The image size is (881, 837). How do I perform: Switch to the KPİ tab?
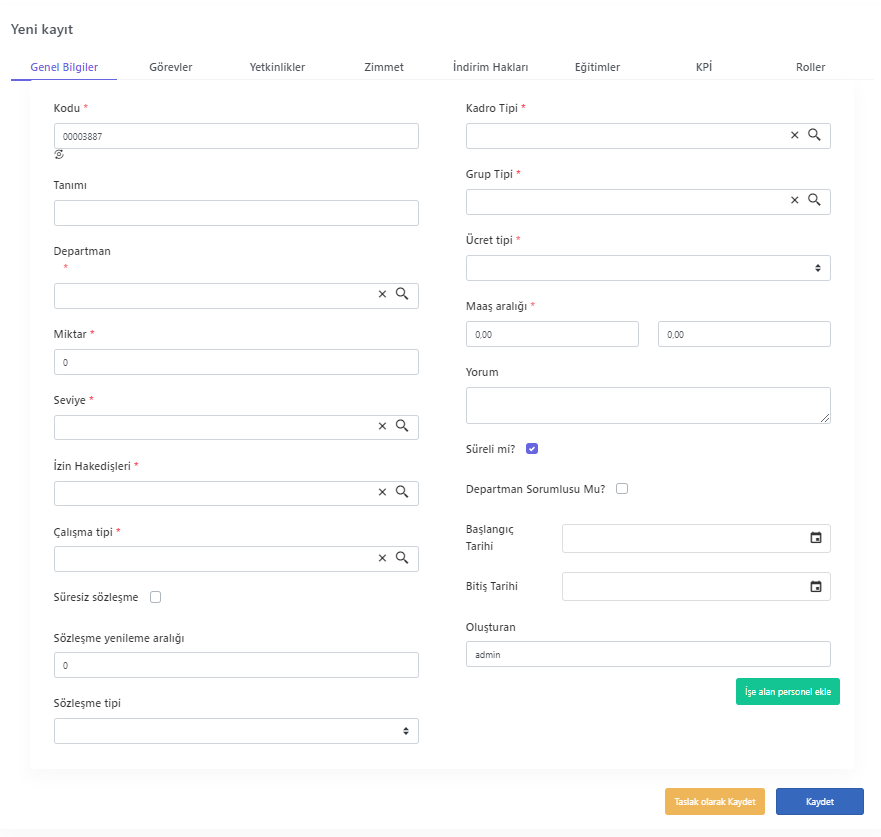click(704, 67)
